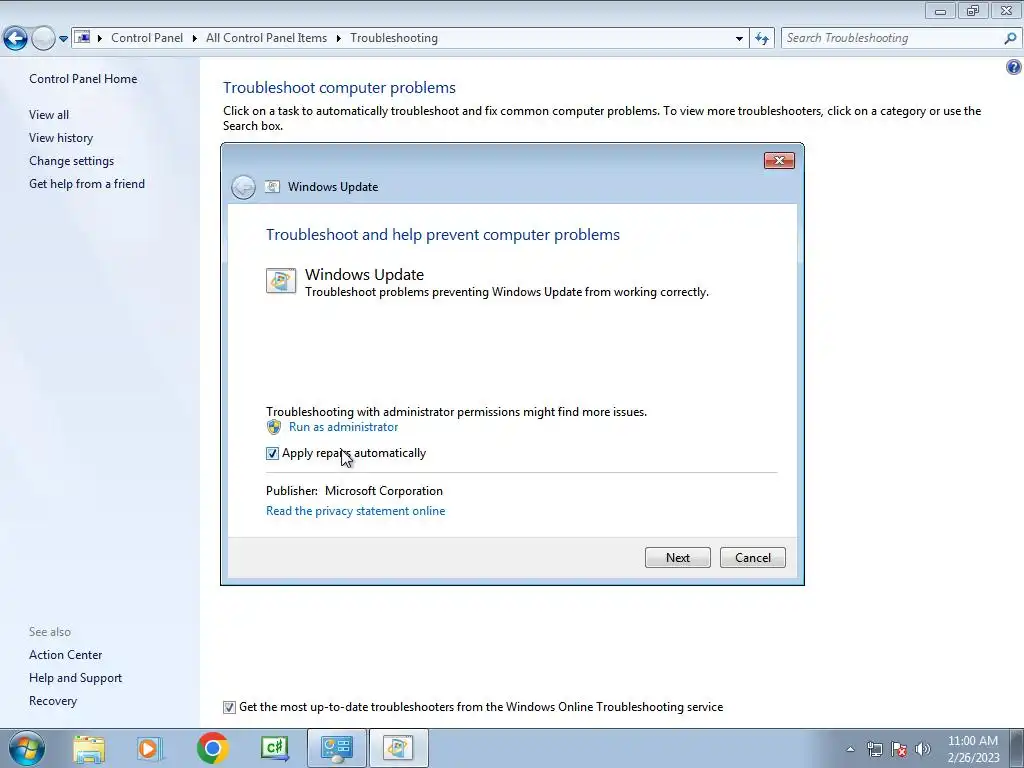The width and height of the screenshot is (1024, 768).
Task: Click Get help from a friend
Action: click(x=87, y=184)
